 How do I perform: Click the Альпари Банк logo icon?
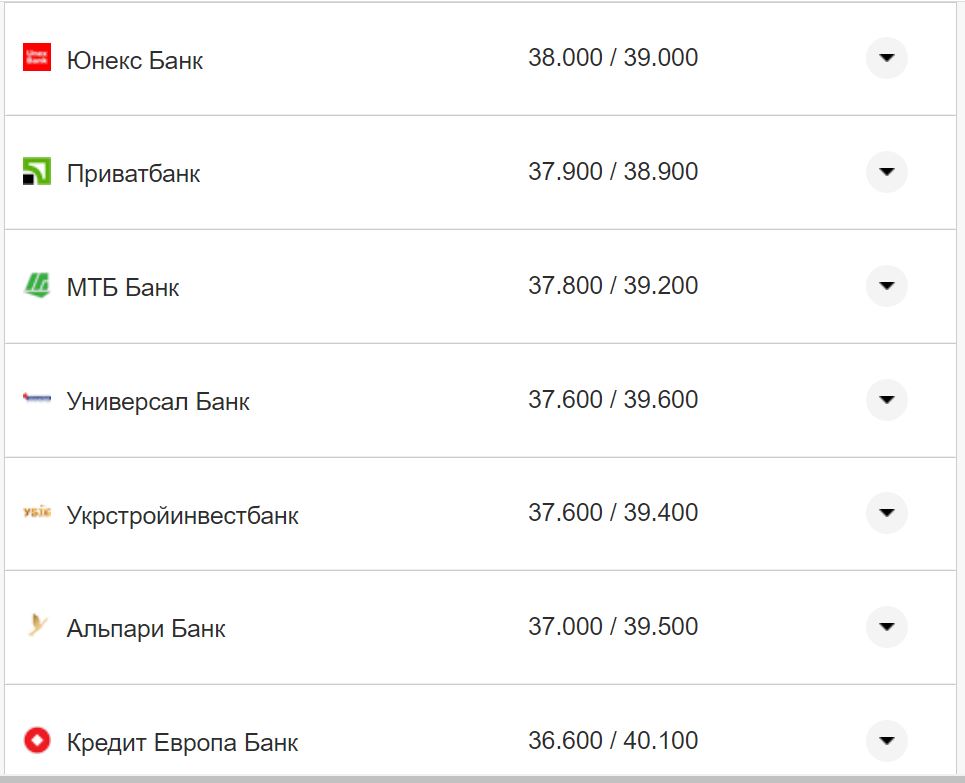tap(36, 627)
